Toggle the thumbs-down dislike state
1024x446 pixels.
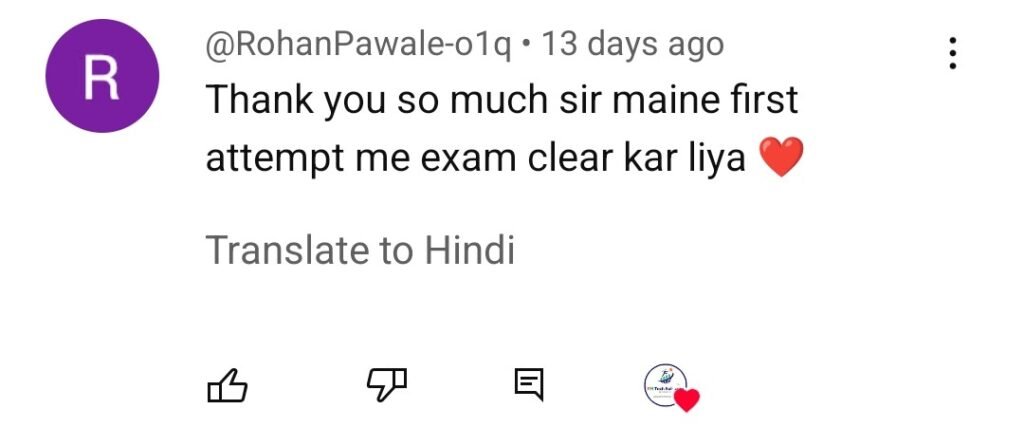click(x=386, y=385)
